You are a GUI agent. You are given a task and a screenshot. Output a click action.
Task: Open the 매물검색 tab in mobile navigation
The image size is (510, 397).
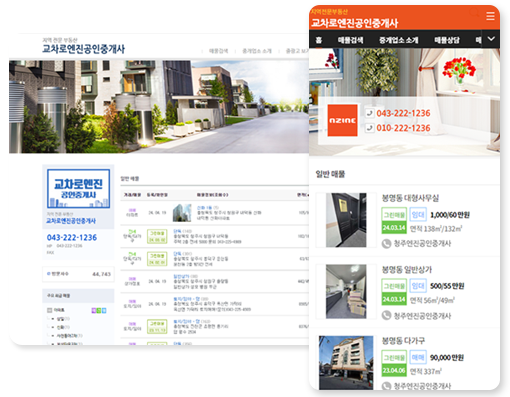[350, 40]
